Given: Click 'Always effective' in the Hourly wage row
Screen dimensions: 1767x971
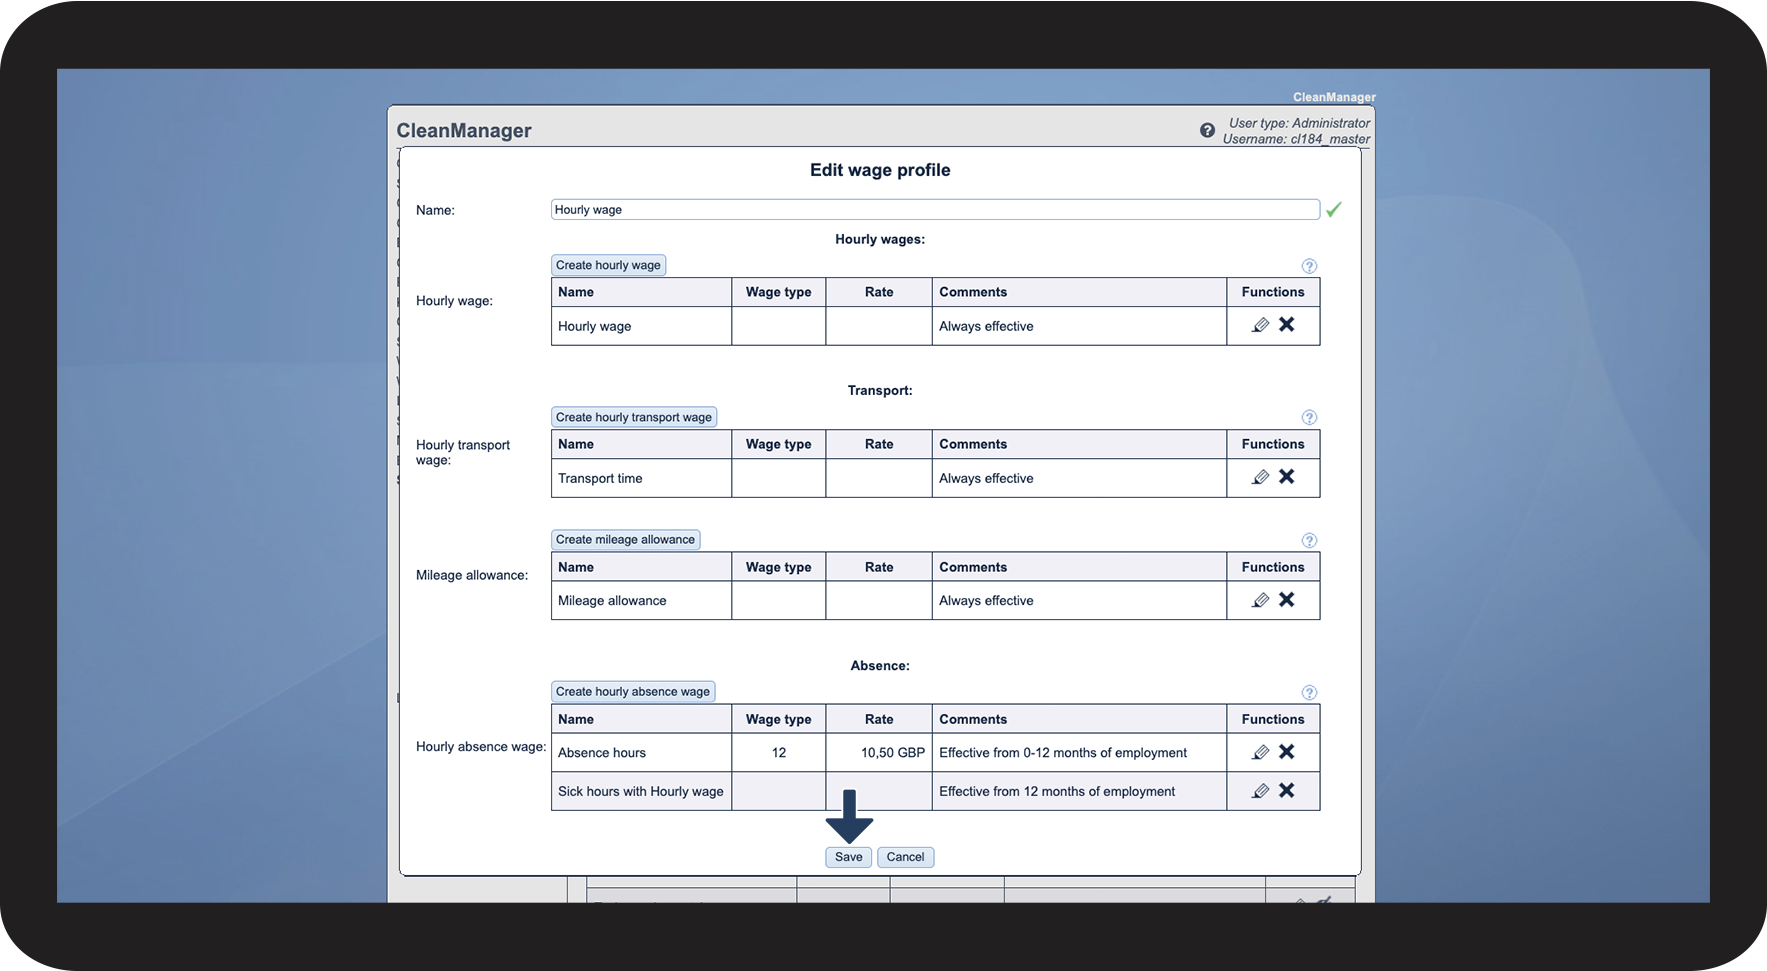Looking at the screenshot, I should [986, 326].
